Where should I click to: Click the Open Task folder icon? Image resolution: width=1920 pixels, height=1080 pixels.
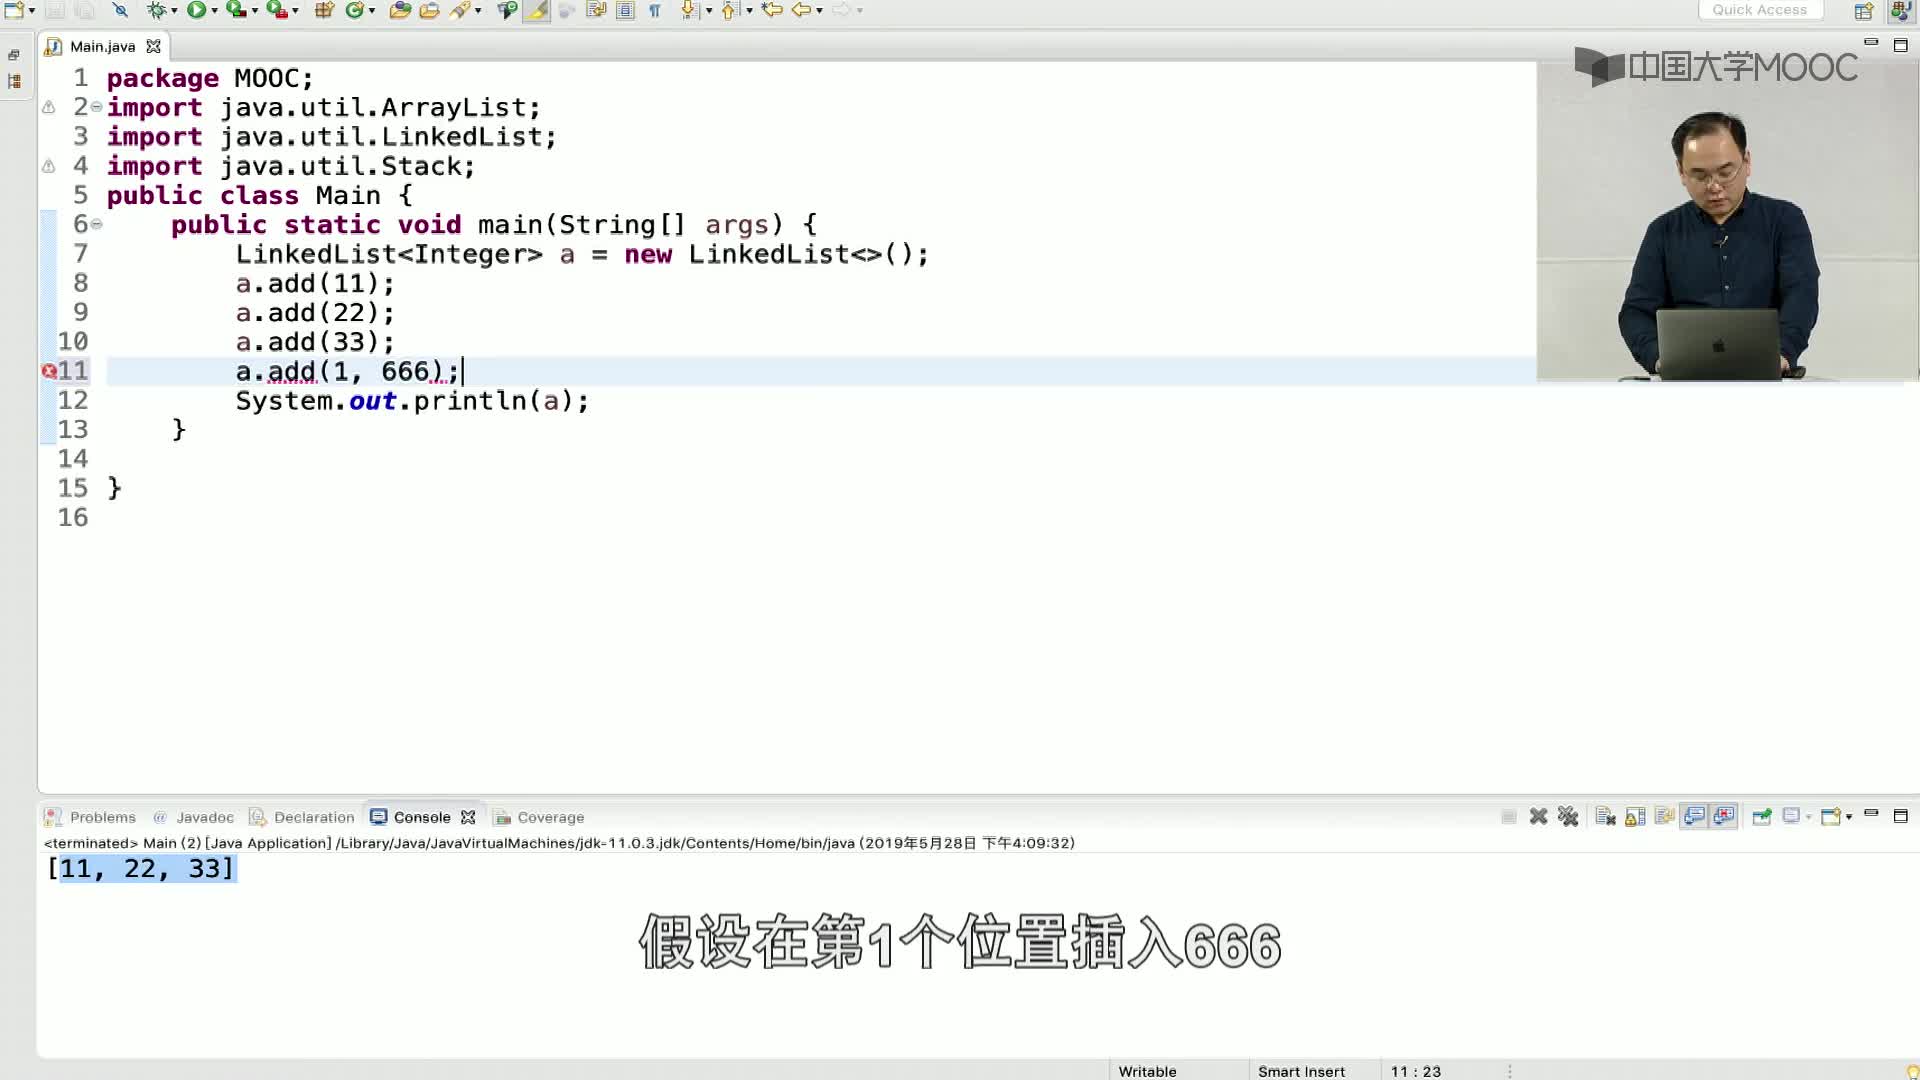(x=429, y=10)
